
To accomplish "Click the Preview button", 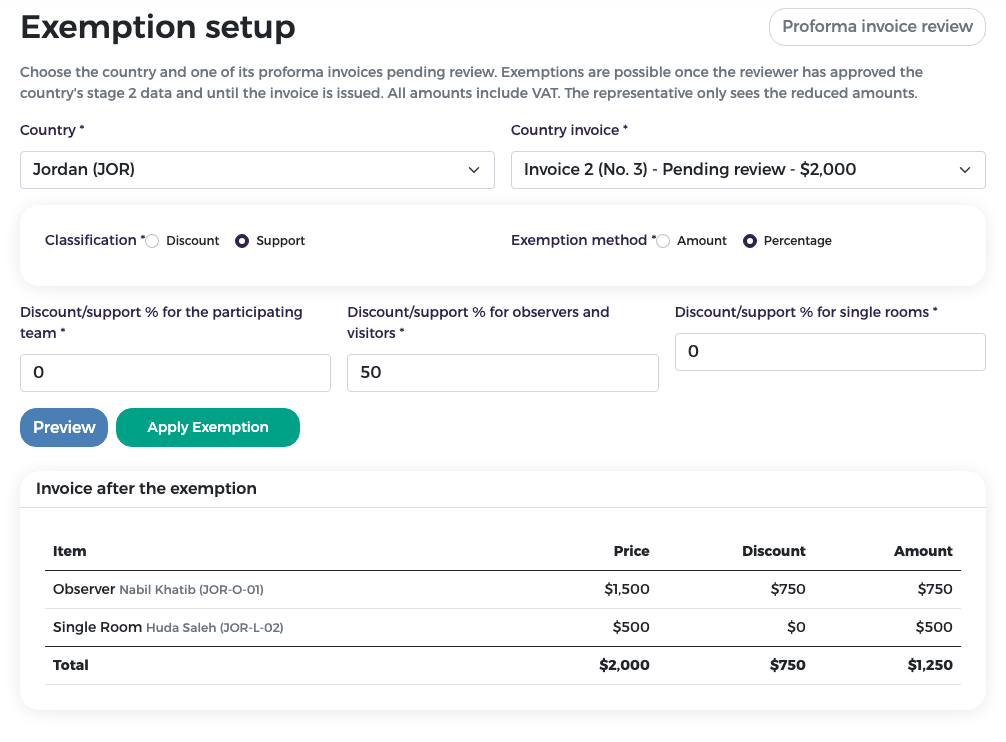I will click(x=64, y=427).
